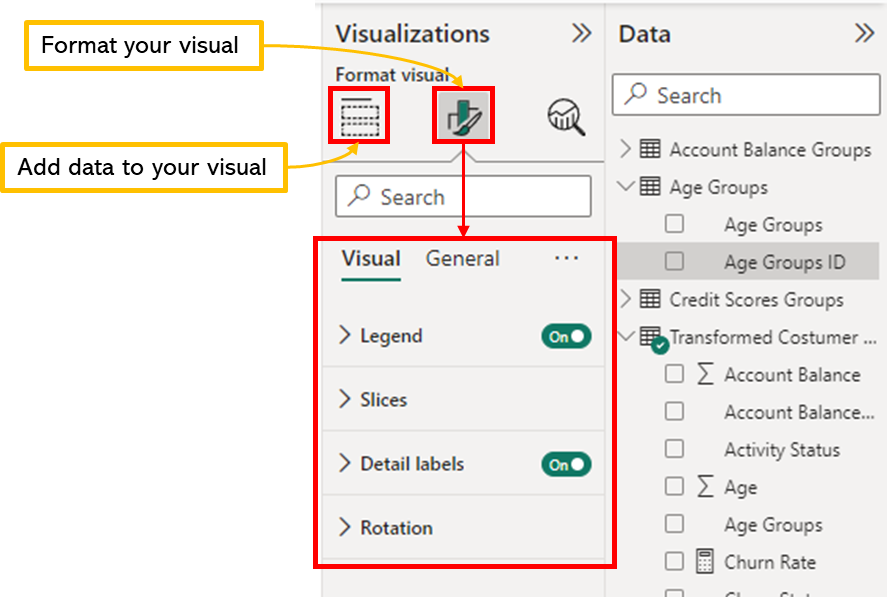The width and height of the screenshot is (887, 597).
Task: Open the Analytics pane magnifier icon
Action: [564, 117]
